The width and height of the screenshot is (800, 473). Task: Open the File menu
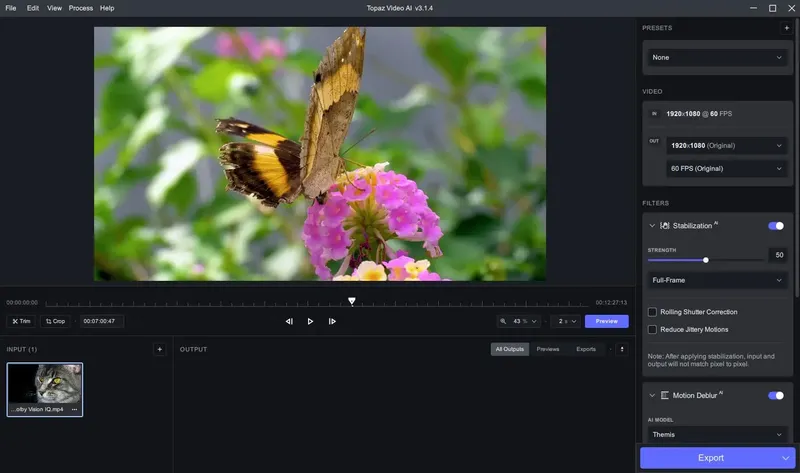(11, 8)
